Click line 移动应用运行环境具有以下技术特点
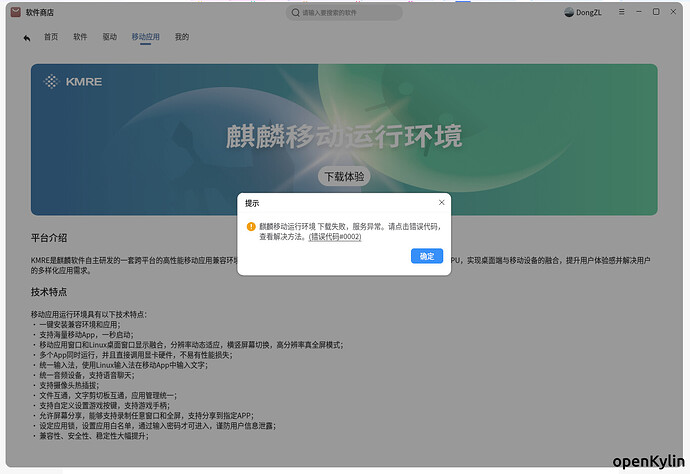 89,314
